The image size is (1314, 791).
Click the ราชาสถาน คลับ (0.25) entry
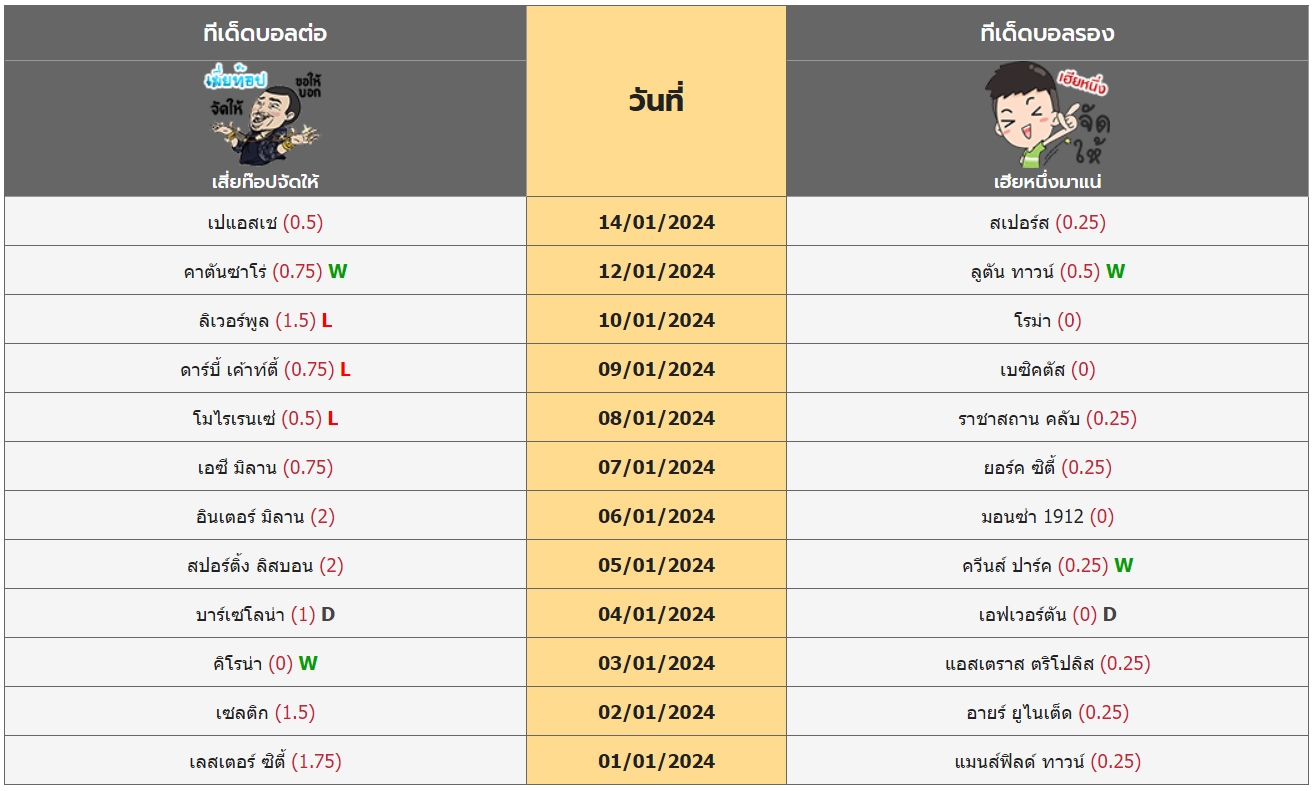click(x=1047, y=418)
